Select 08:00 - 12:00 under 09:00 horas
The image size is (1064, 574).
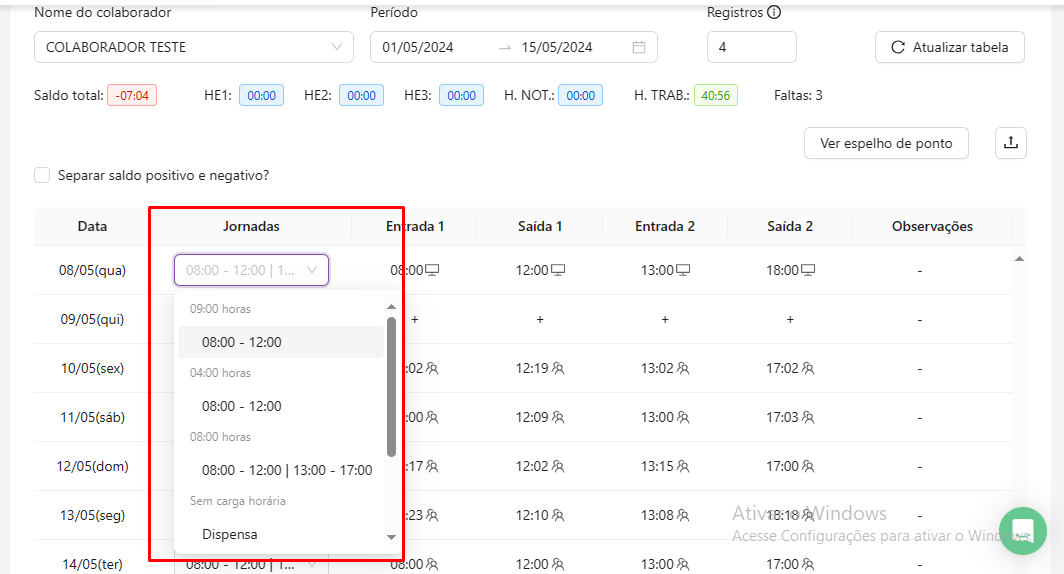click(x=242, y=342)
